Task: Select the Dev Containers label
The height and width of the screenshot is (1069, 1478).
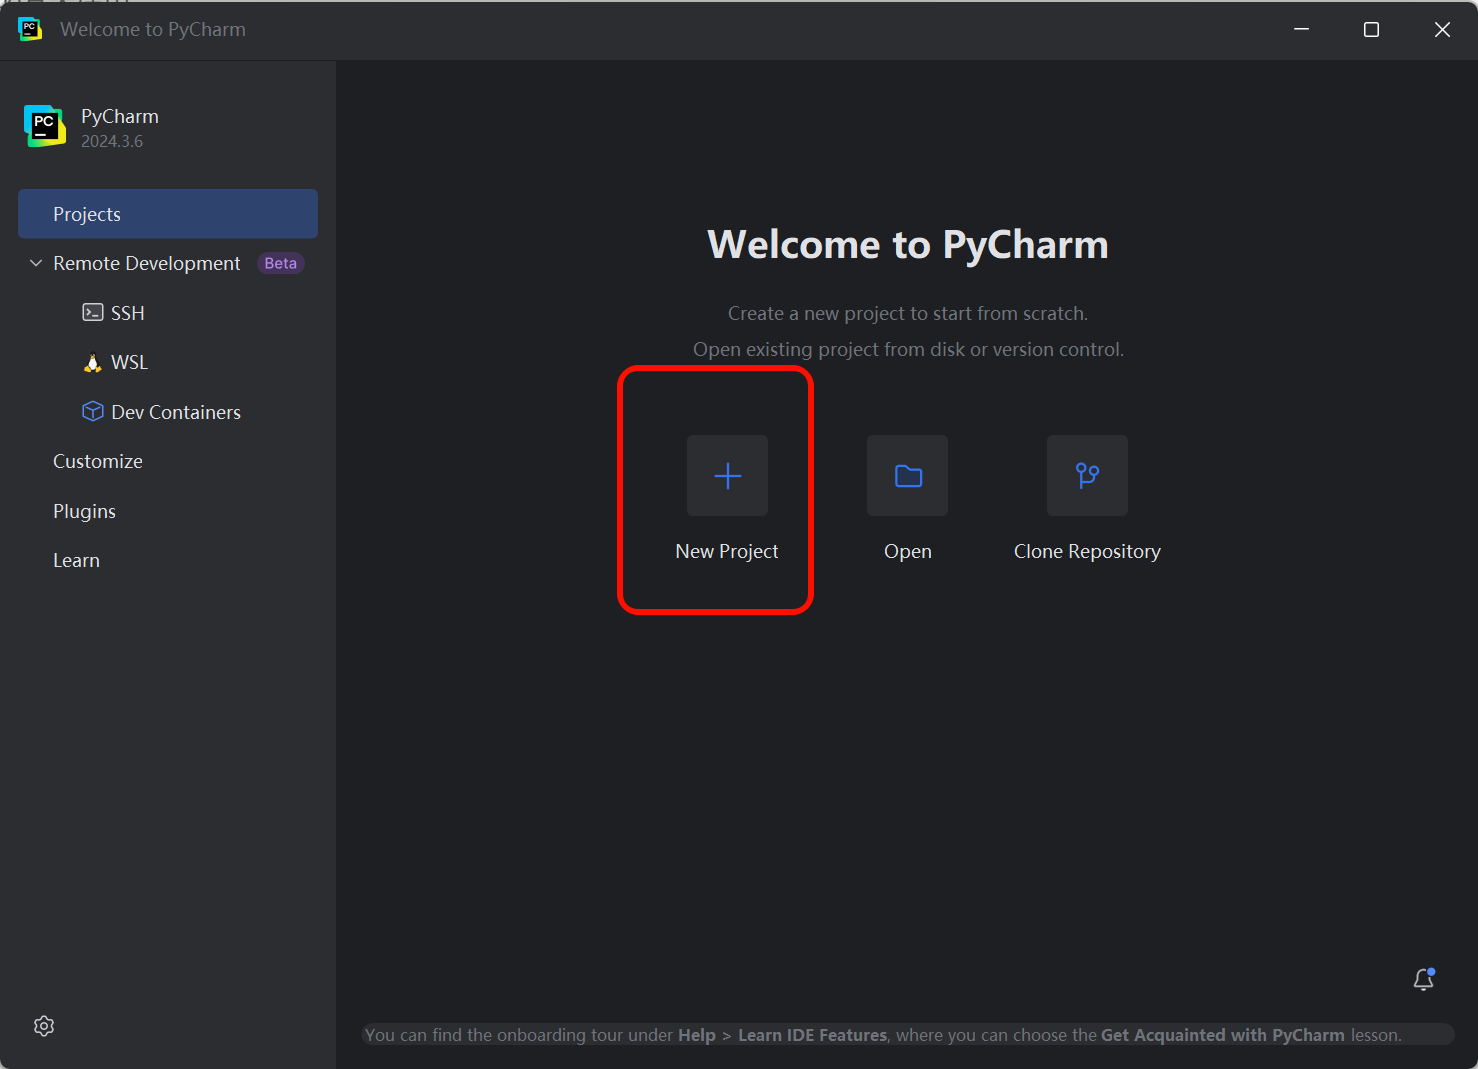Action: 176,412
